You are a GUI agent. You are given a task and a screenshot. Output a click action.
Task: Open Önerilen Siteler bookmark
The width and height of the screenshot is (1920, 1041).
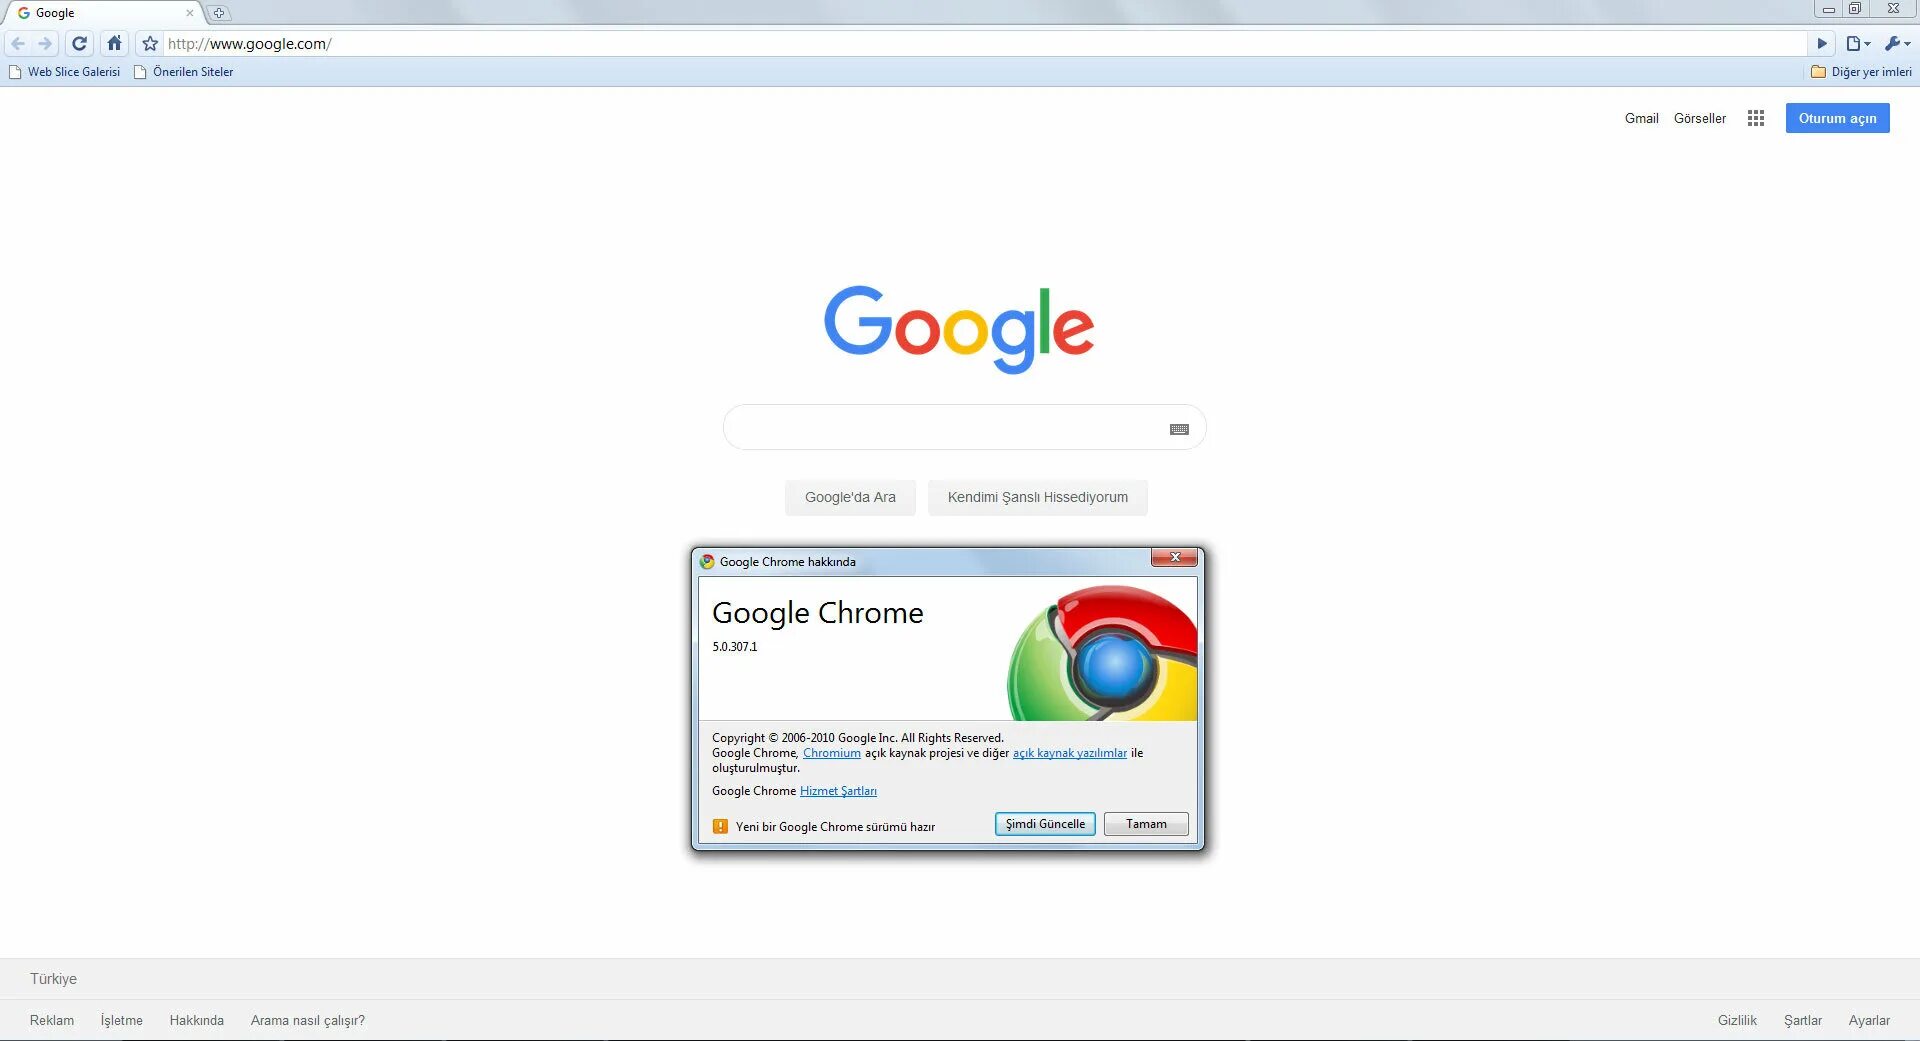pyautogui.click(x=184, y=72)
